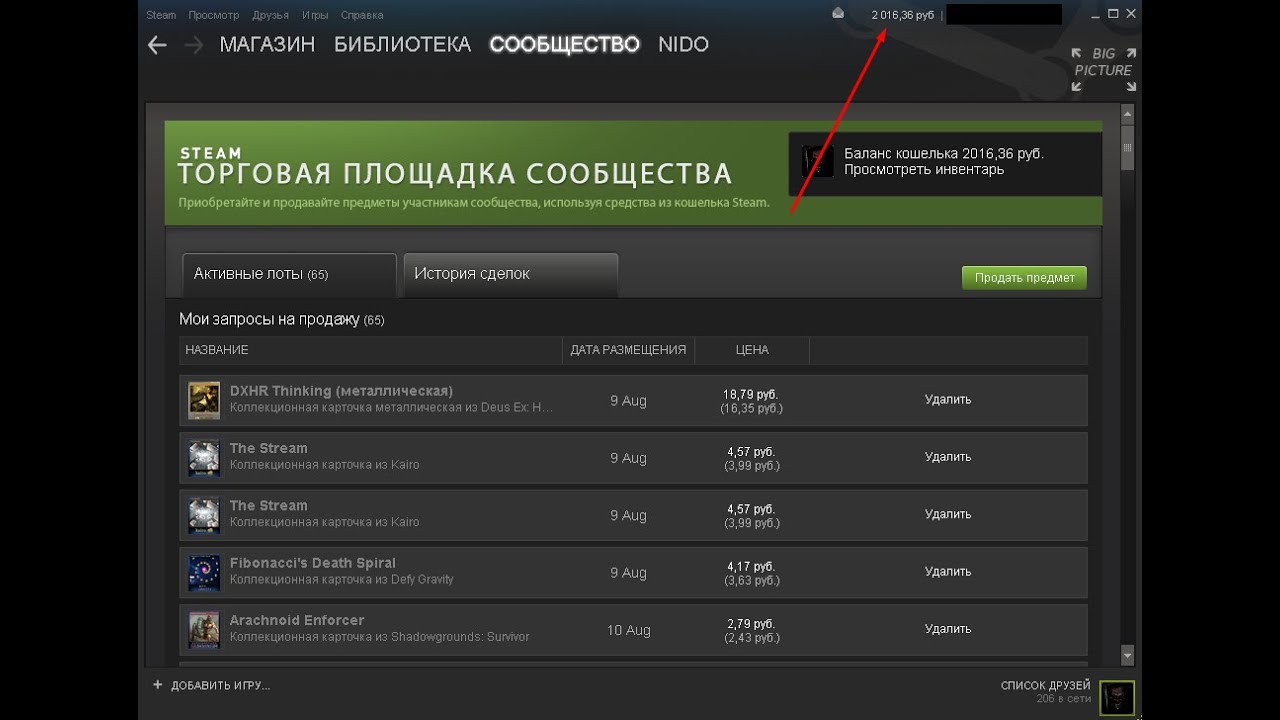Open the Игры menu
Image resolution: width=1280 pixels, height=720 pixels.
[315, 15]
